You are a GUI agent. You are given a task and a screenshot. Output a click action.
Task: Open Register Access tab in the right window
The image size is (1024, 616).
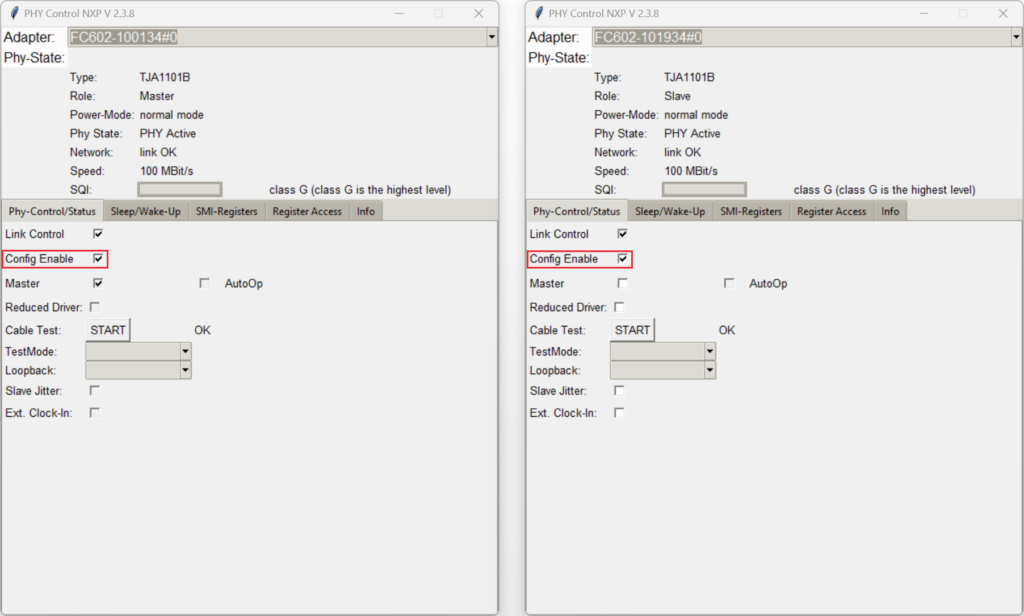tap(831, 211)
